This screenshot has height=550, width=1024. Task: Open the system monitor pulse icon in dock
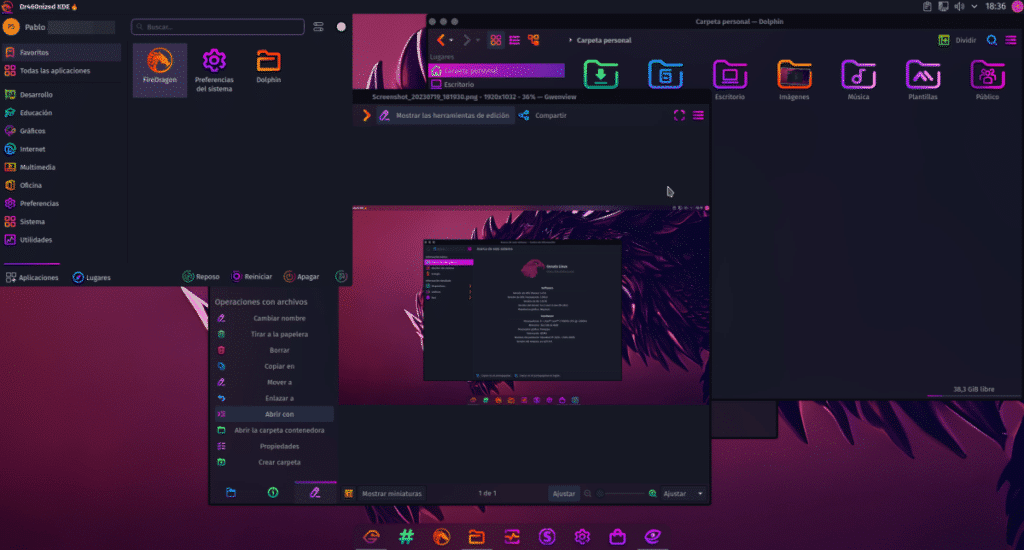coord(512,537)
